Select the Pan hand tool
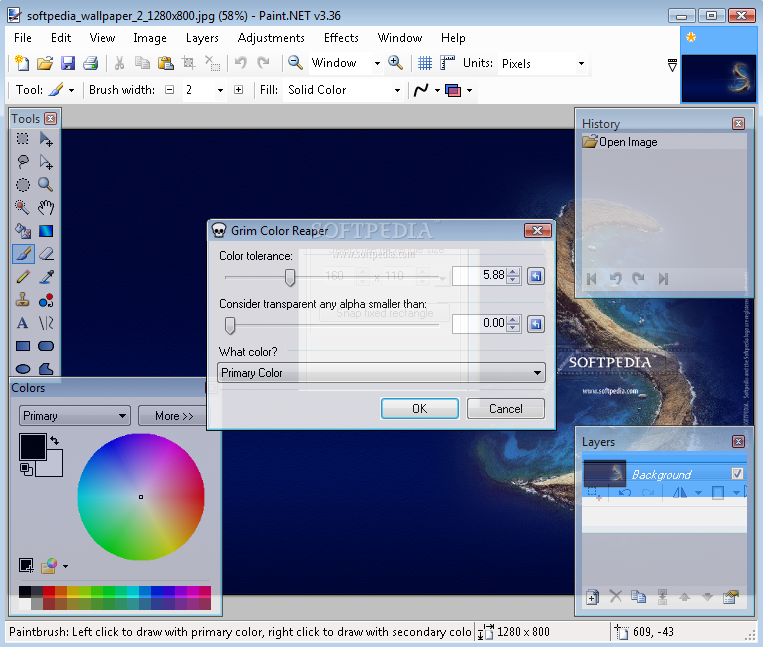Screen dimensions: 763x647 [x=46, y=208]
